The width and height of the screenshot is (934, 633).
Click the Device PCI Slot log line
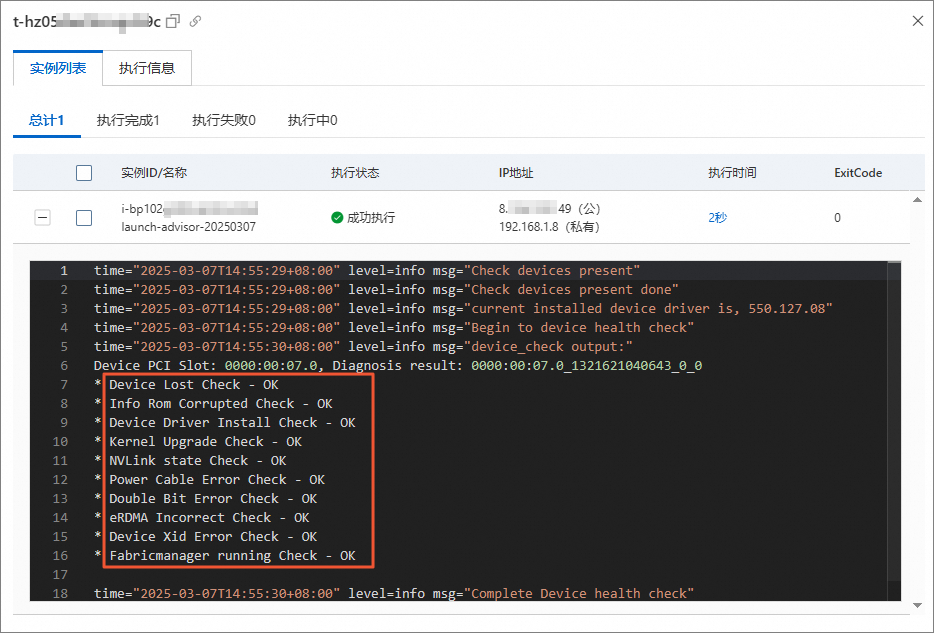398,366
